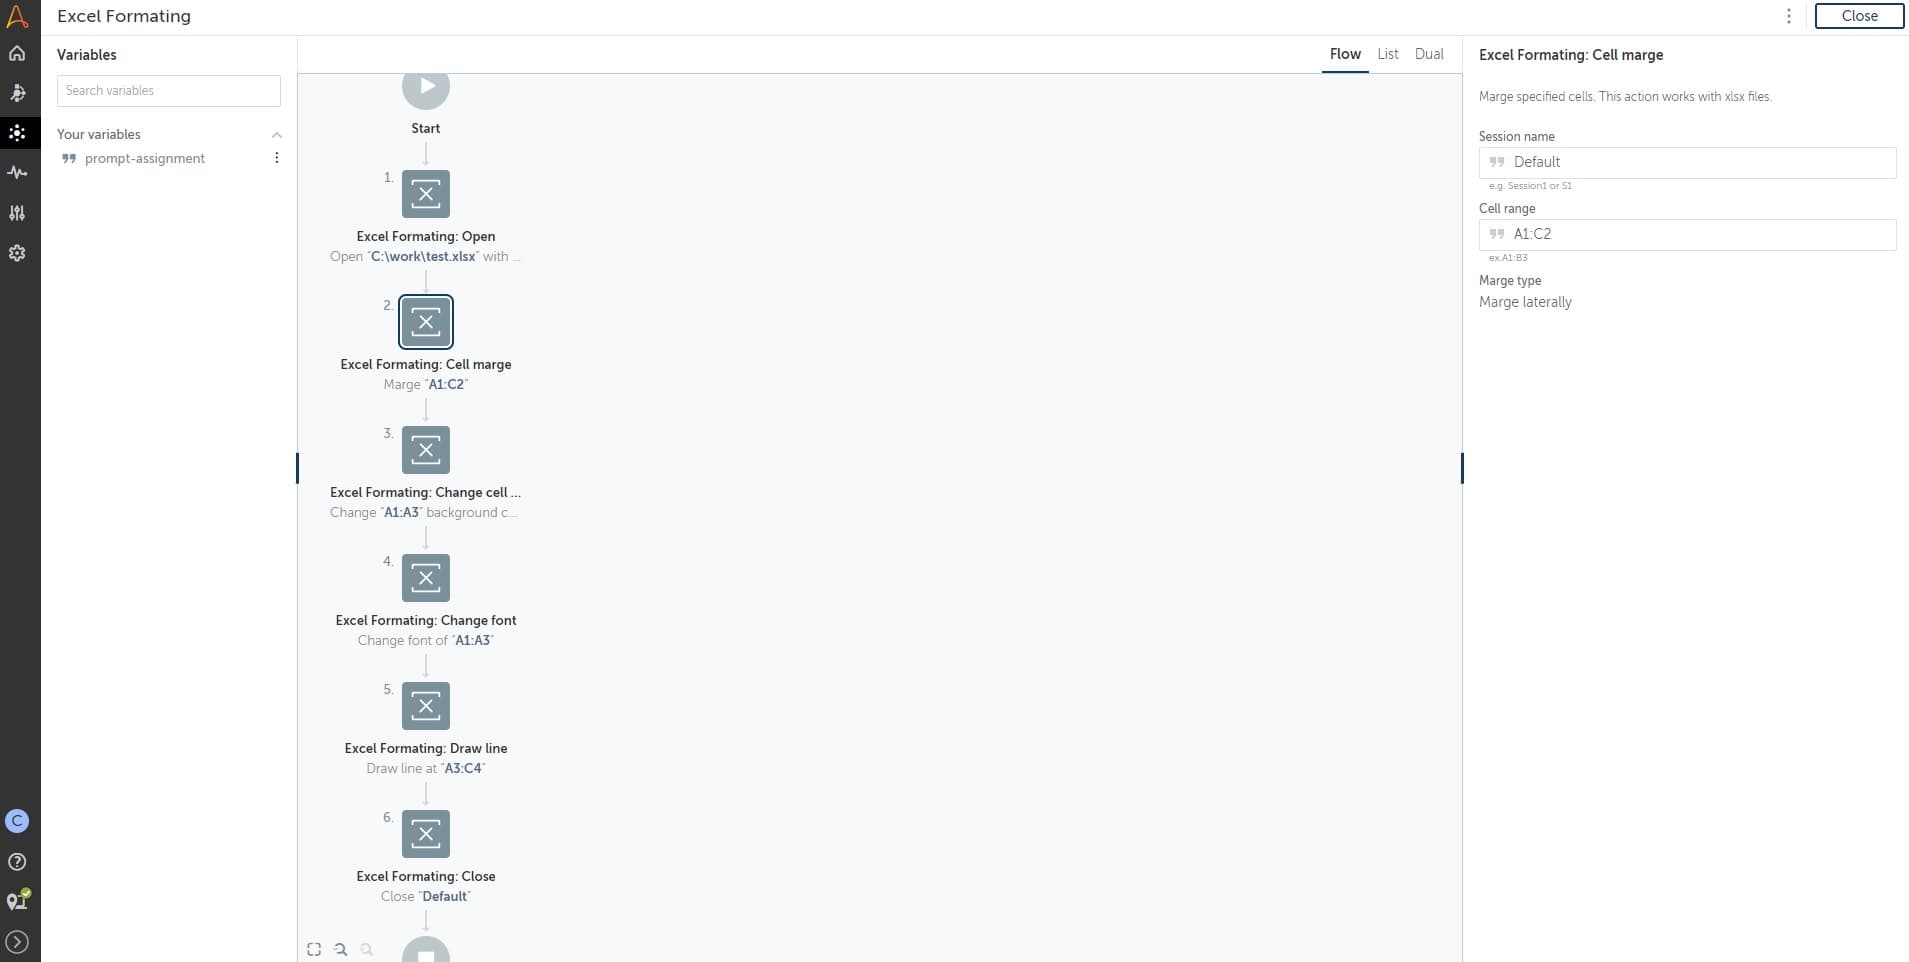Select the Excel Formating: Draw line node
Viewport: 1909px width, 962px height.
coord(426,706)
